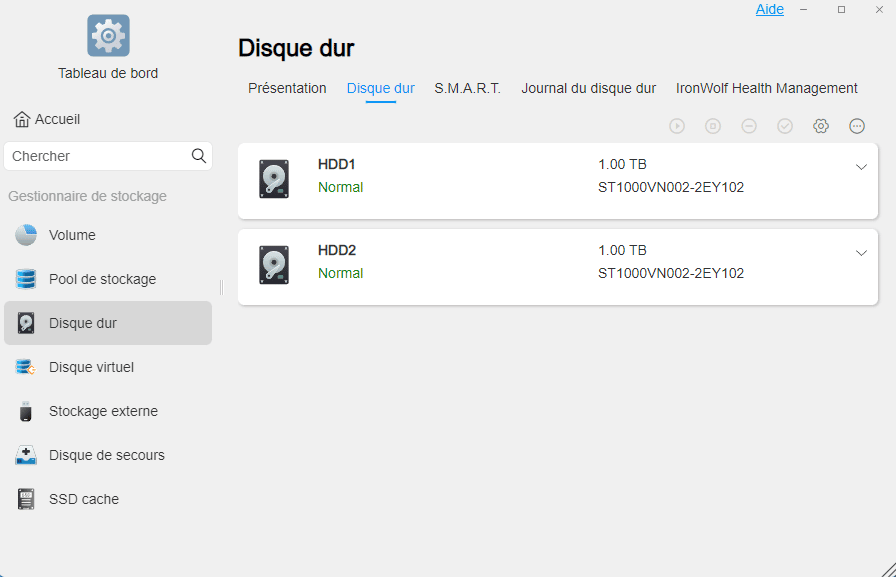Open the Aide help link
The height and width of the screenshot is (577, 896).
coord(769,9)
